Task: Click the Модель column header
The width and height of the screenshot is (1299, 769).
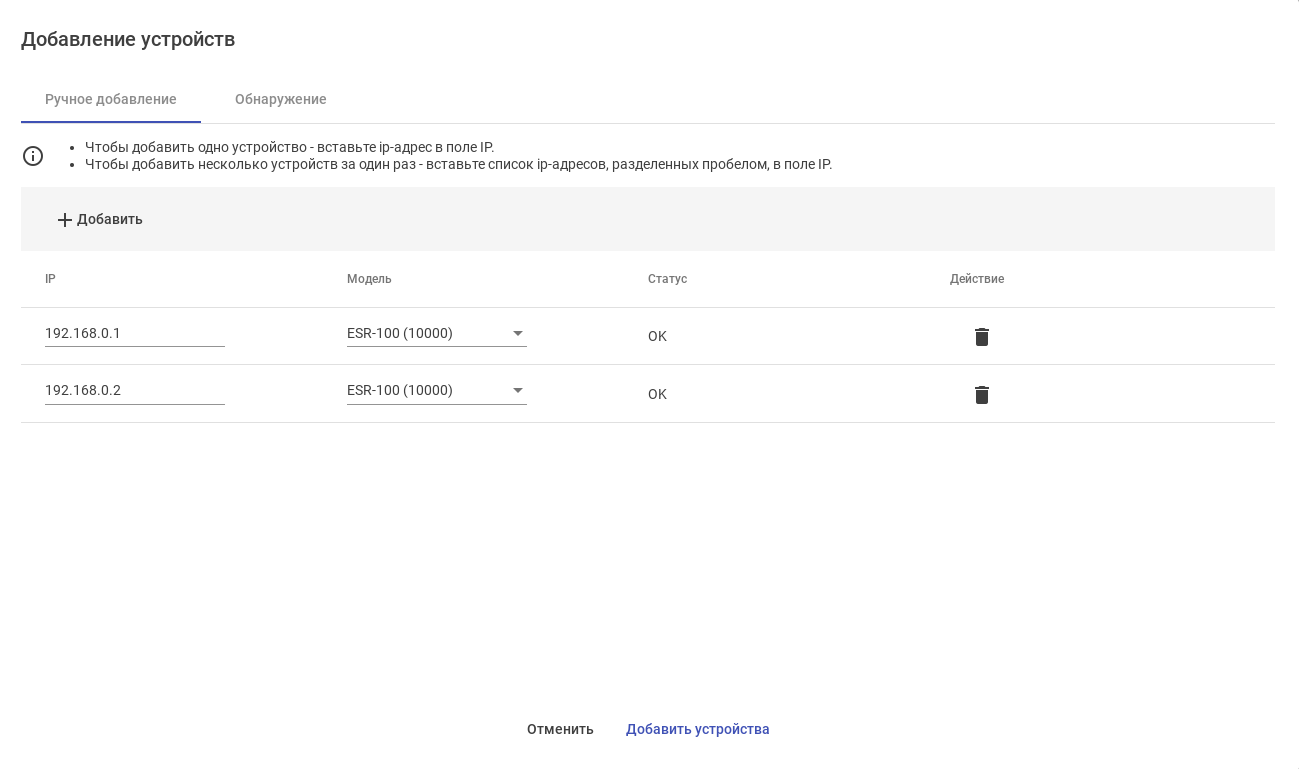Action: 369,279
